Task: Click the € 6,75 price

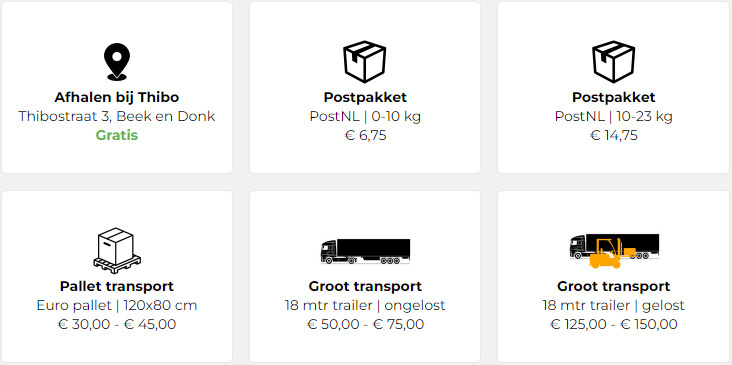Action: click(365, 135)
